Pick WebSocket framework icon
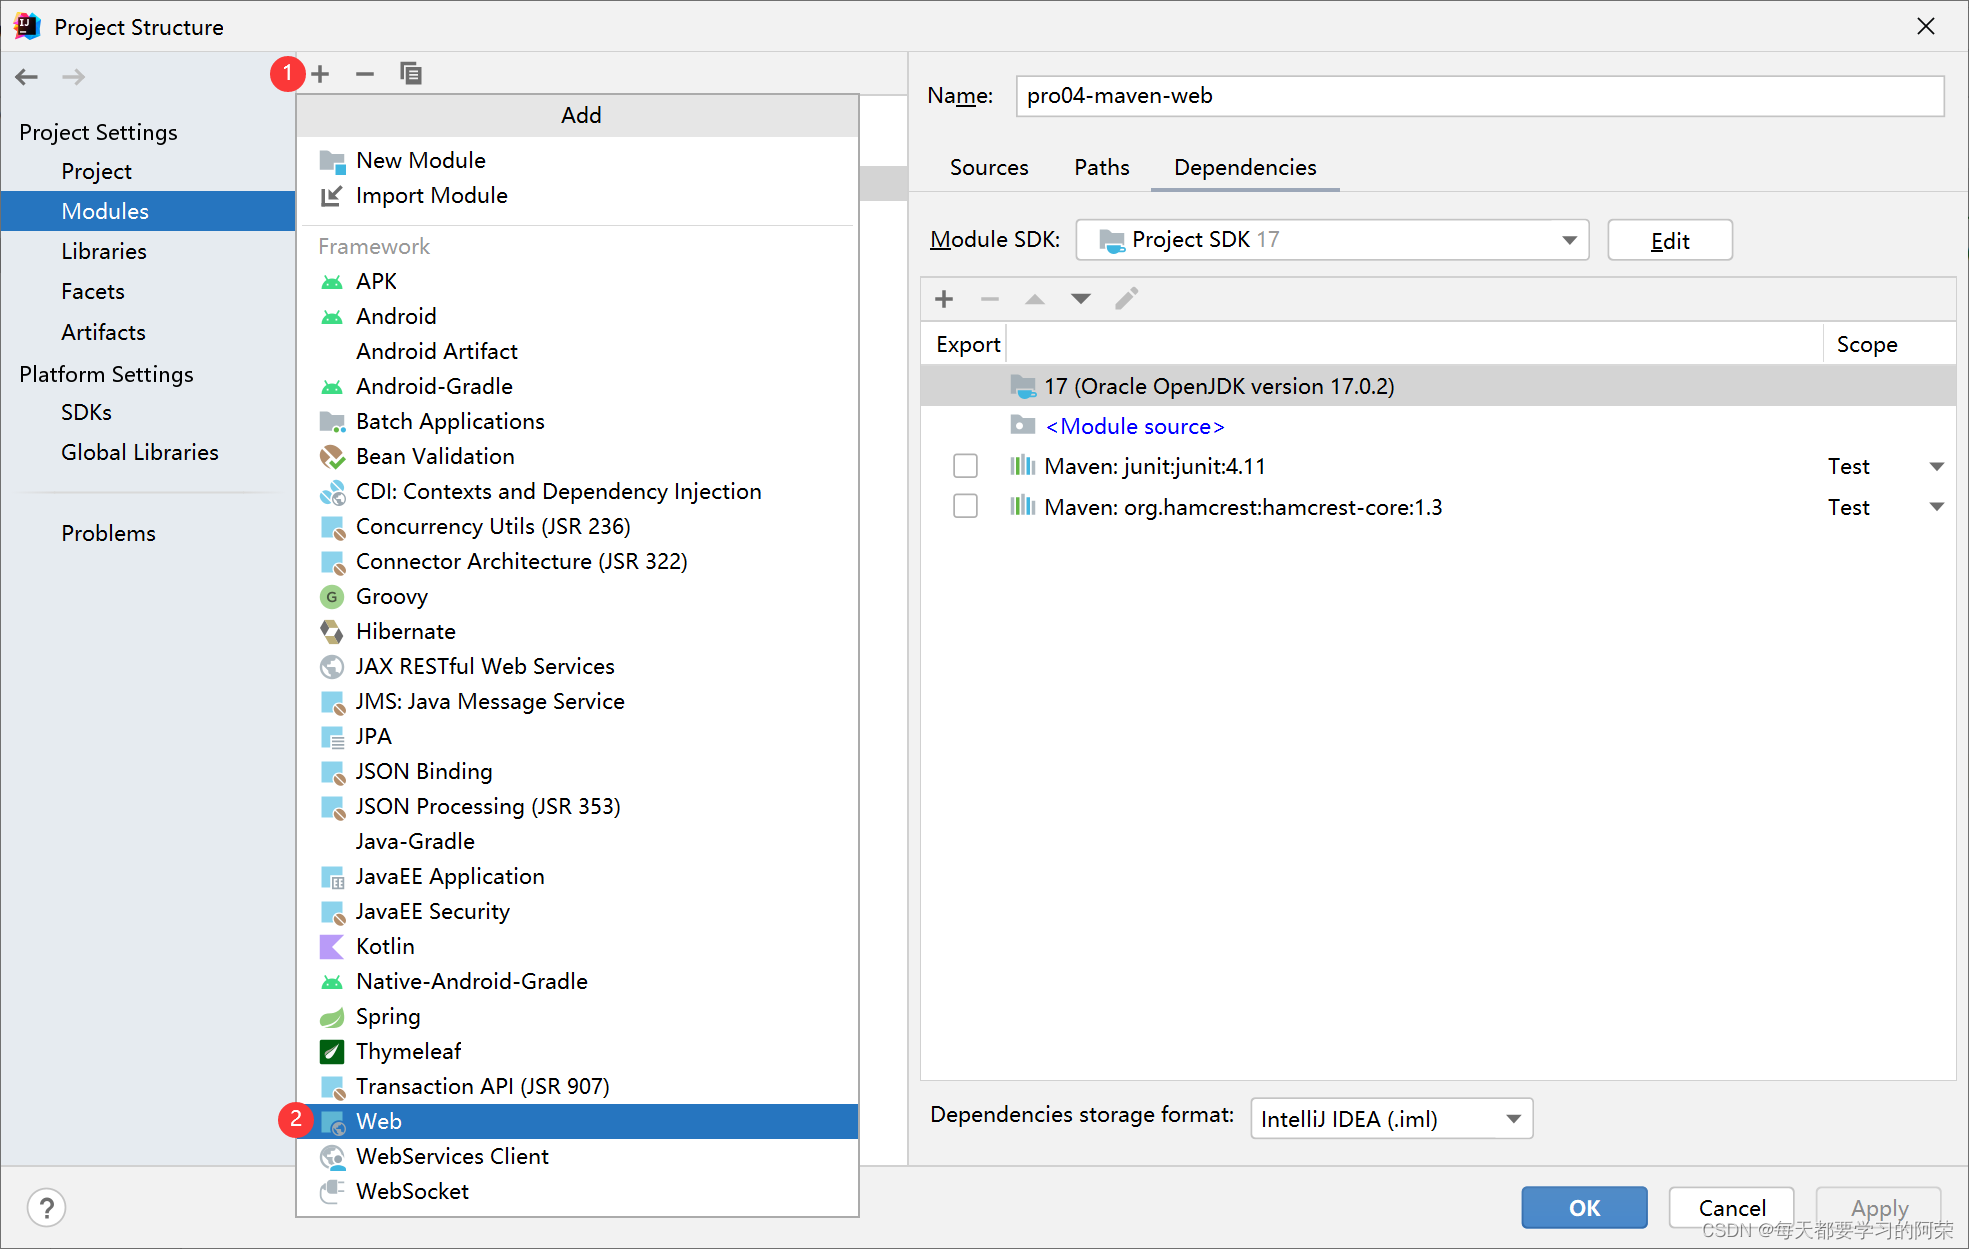The width and height of the screenshot is (1969, 1249). (x=332, y=1192)
